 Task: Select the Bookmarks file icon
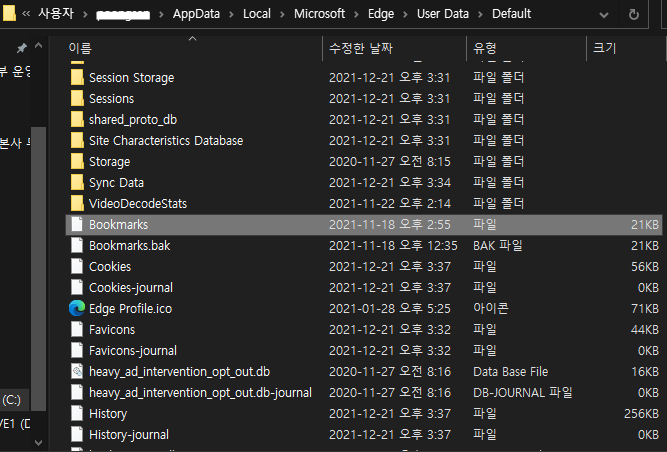tap(77, 225)
